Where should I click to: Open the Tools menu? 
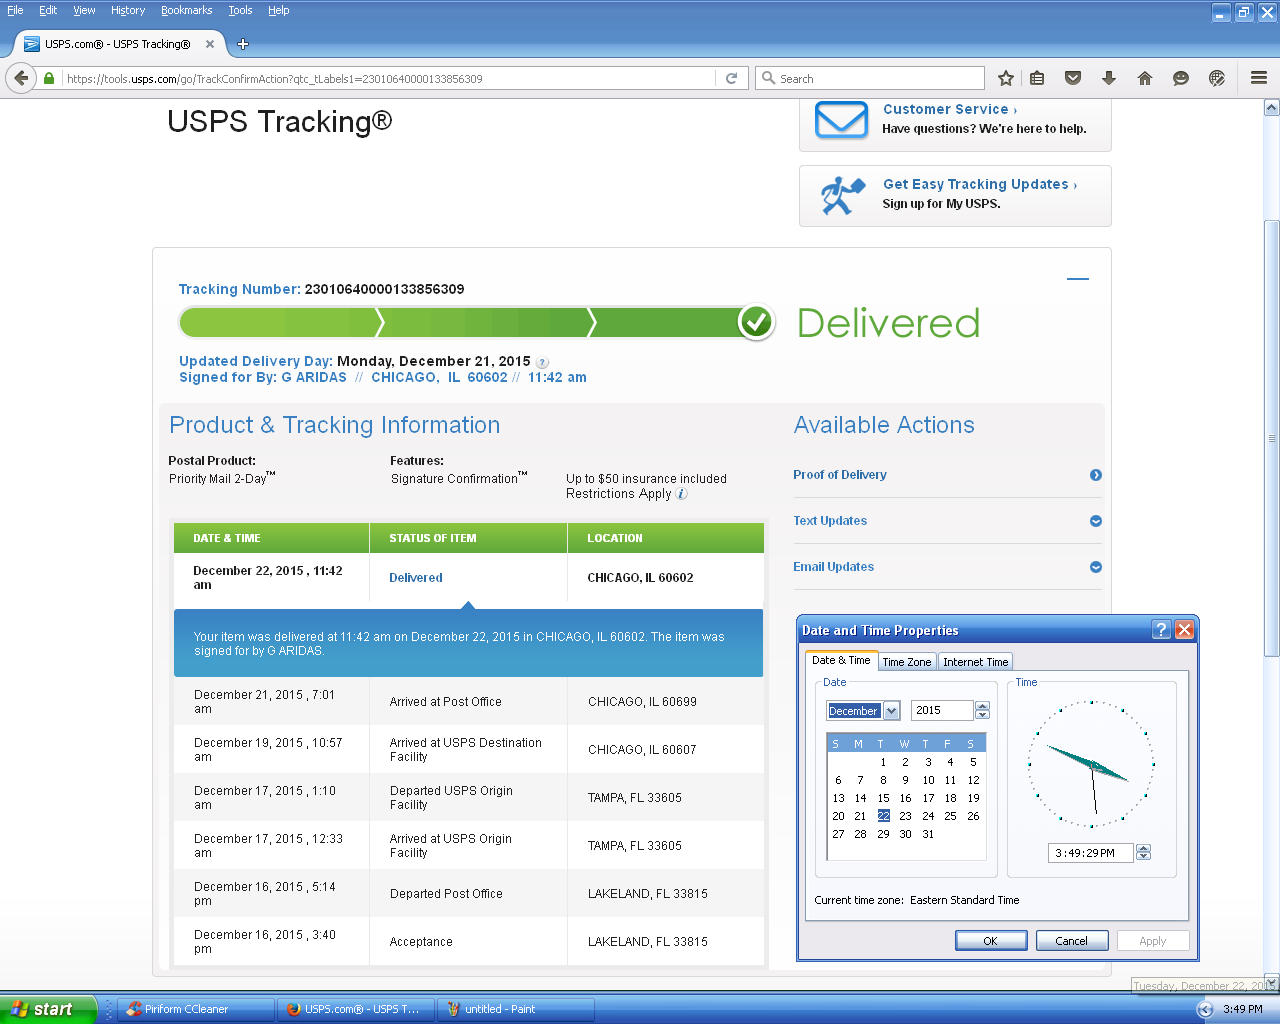[x=240, y=10]
